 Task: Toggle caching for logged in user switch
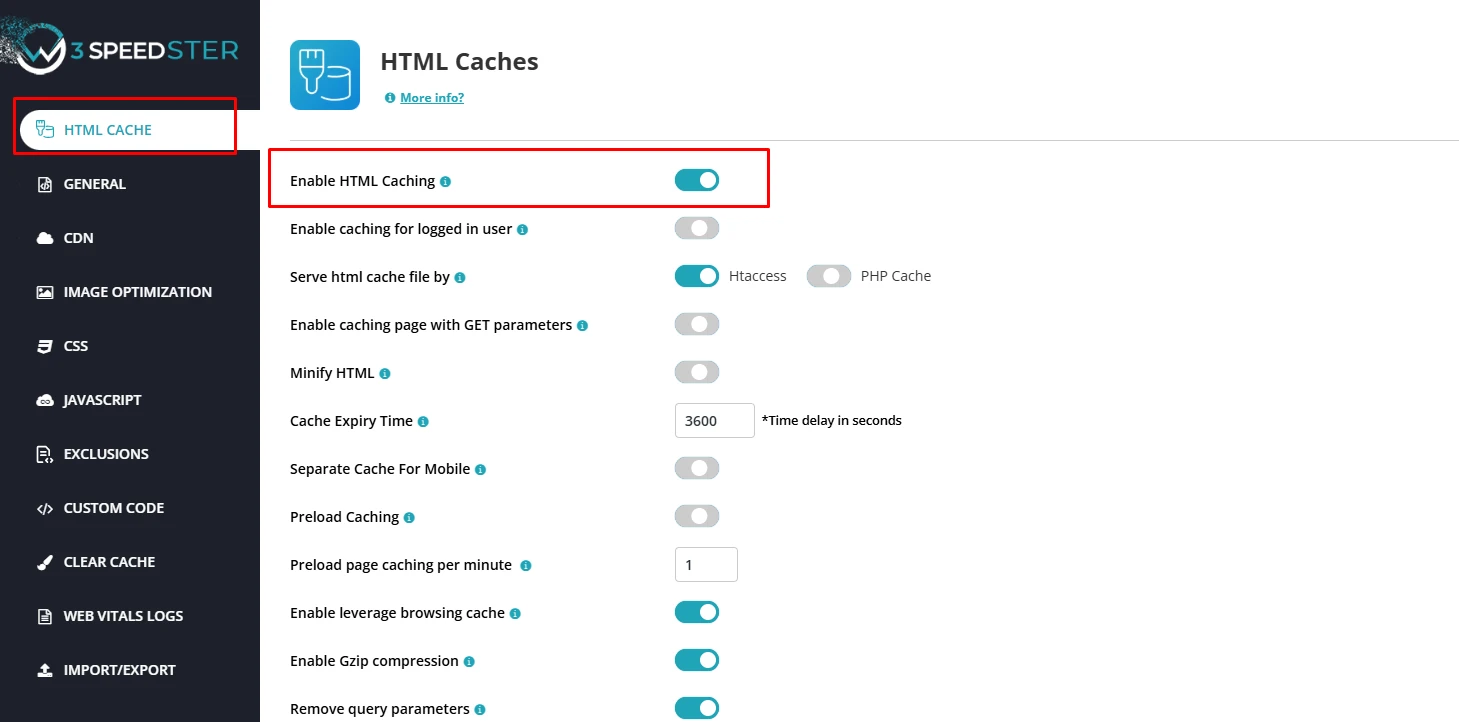pos(697,228)
